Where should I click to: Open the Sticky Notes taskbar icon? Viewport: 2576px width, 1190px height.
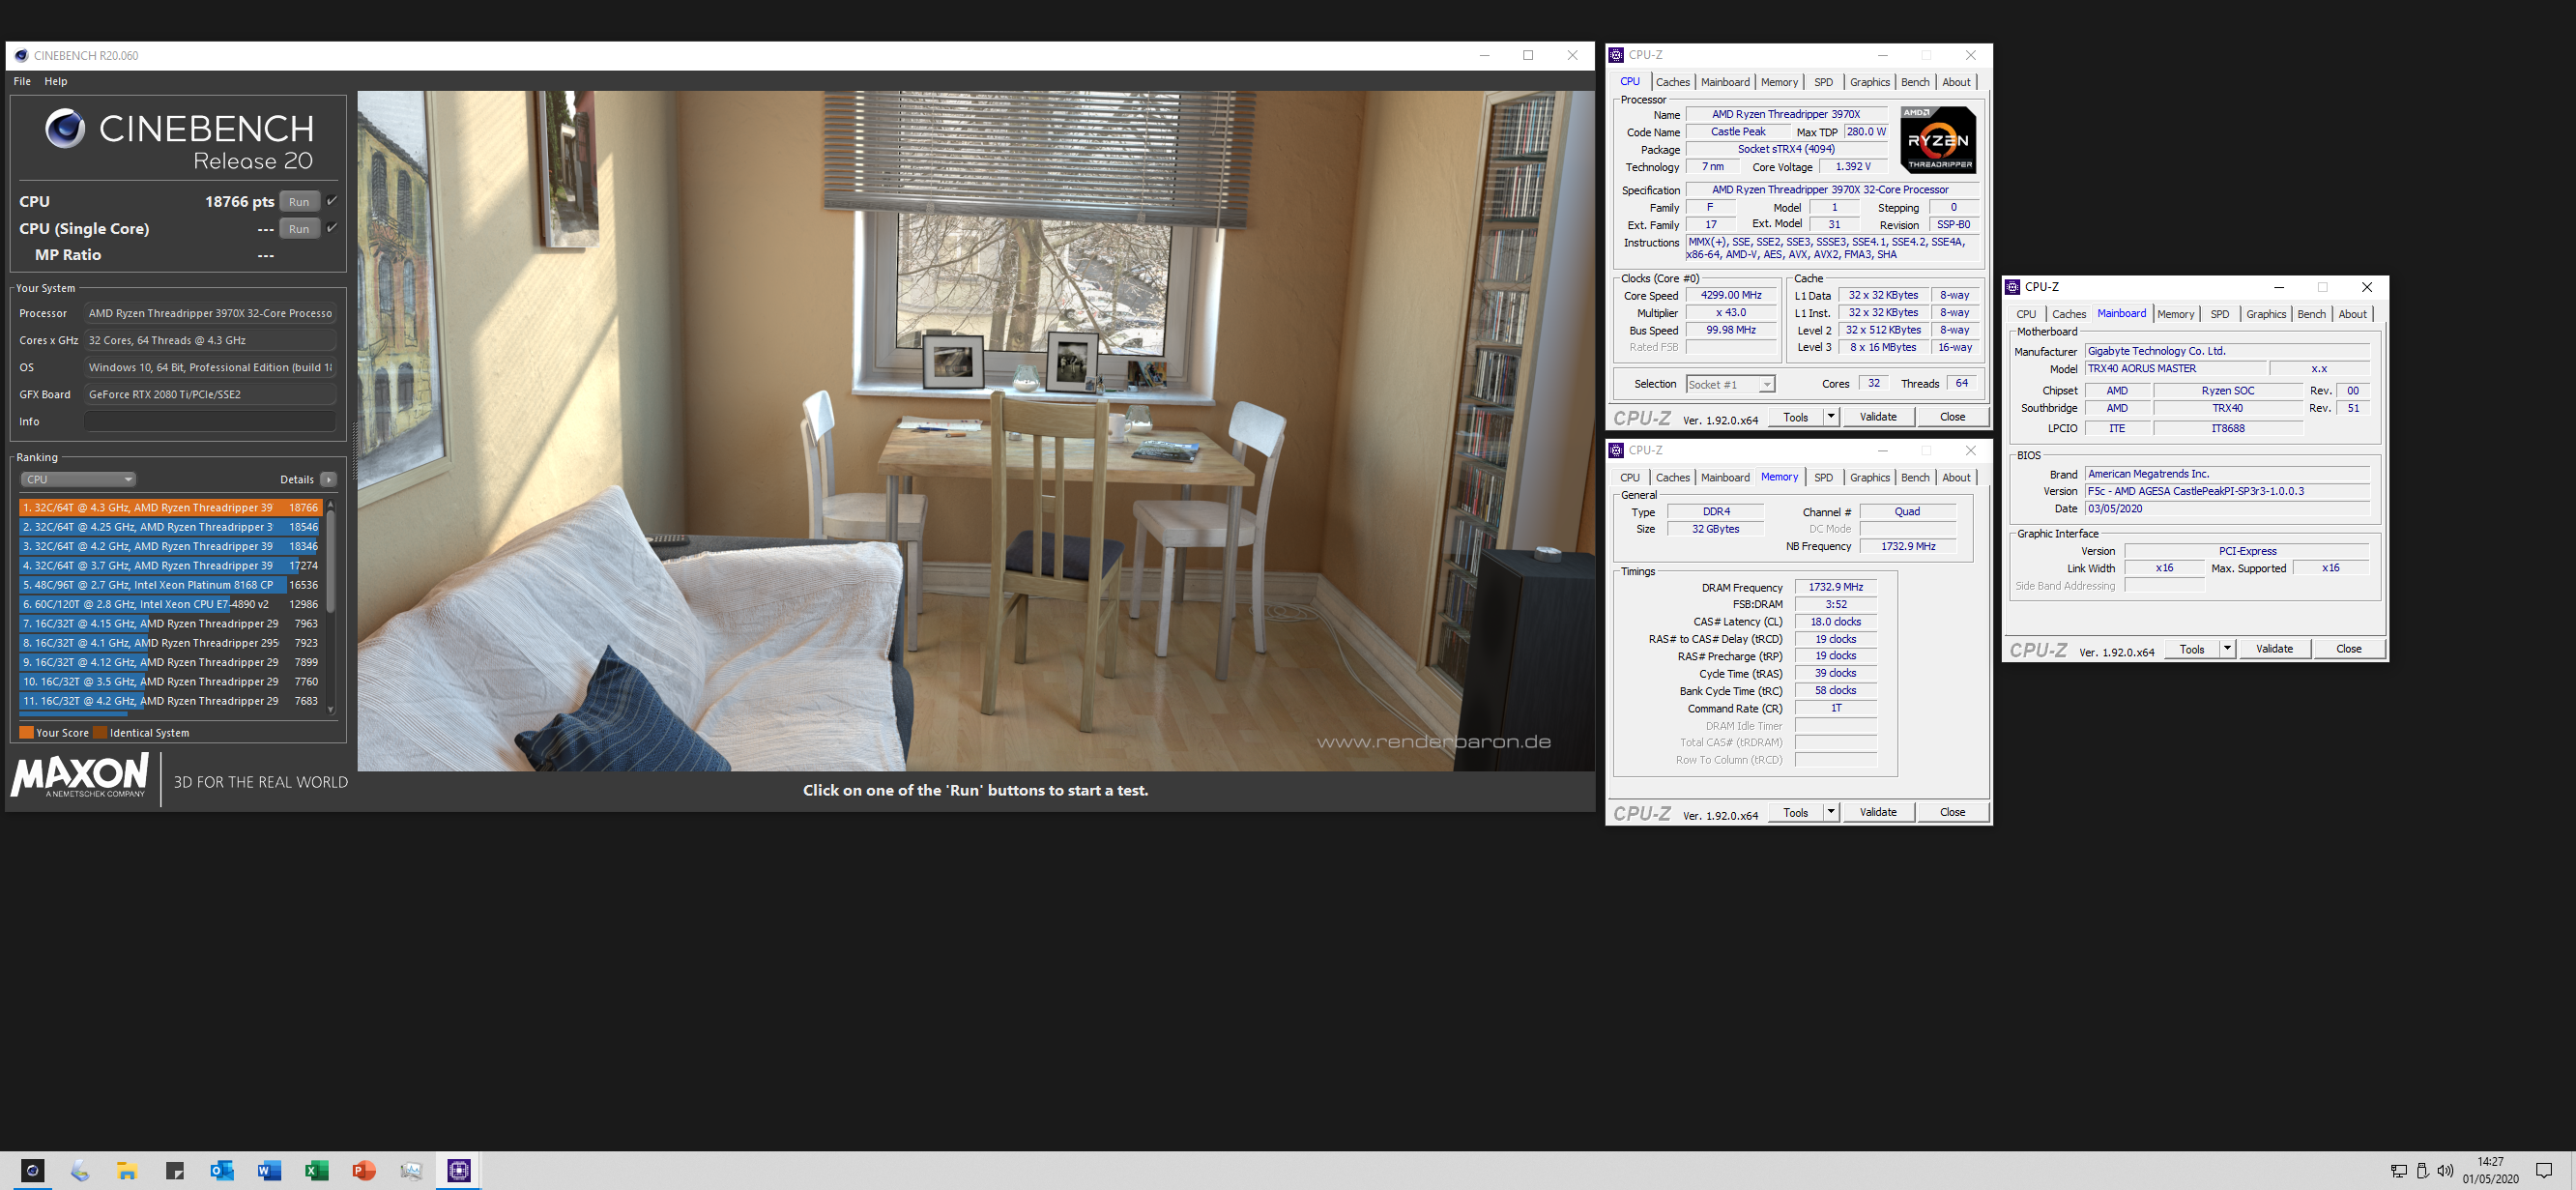175,1170
